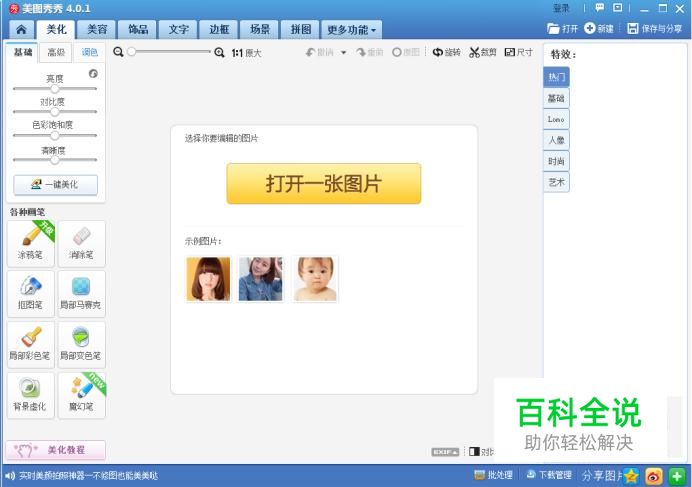Click the 原图 original image button
This screenshot has height=487, width=692.
[x=406, y=52]
